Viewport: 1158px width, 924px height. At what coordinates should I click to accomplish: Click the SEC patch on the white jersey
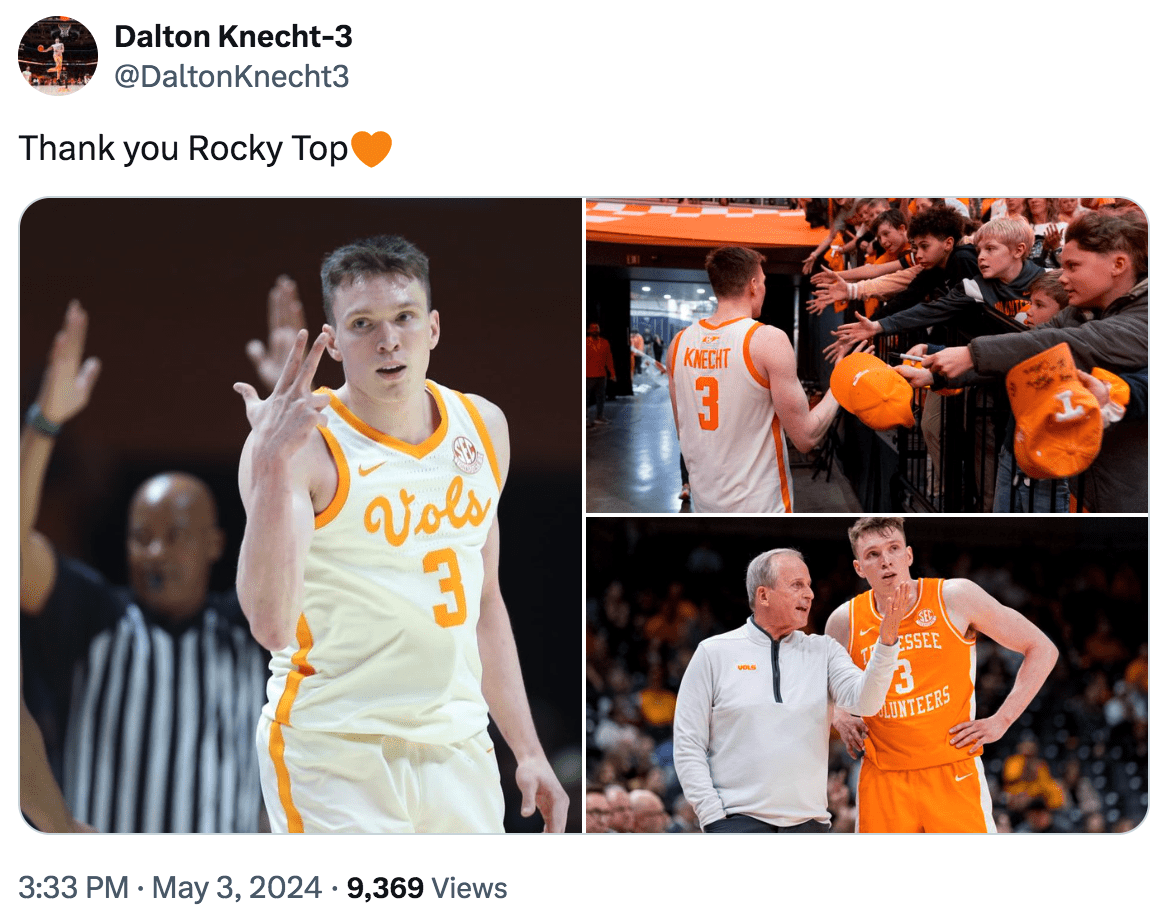coord(467,454)
